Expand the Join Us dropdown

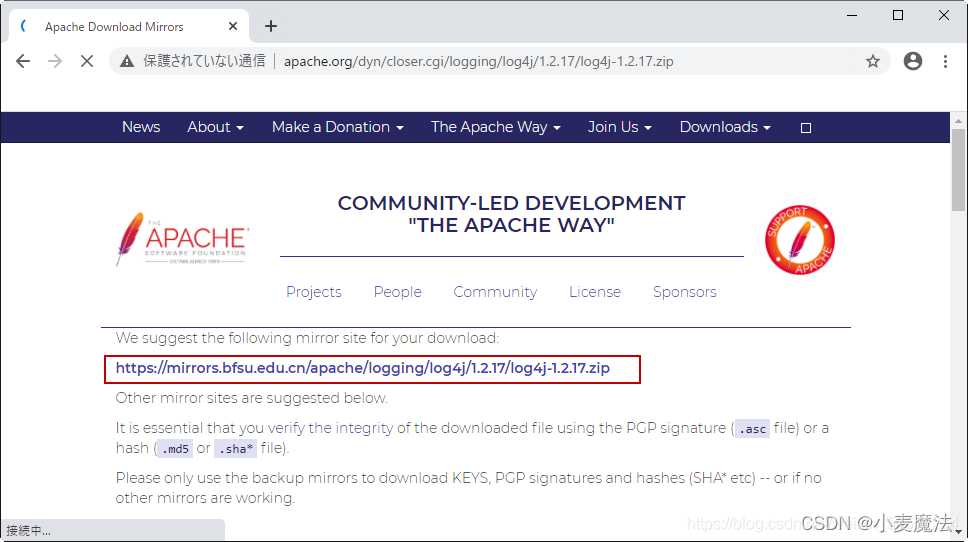coord(619,127)
